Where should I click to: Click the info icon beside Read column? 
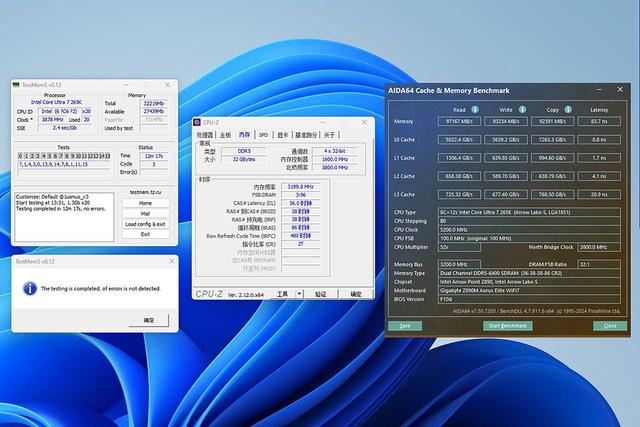474,110
